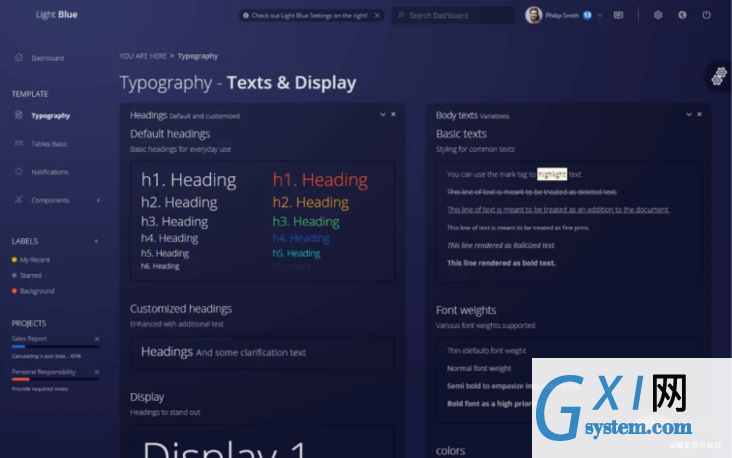
Task: Click the red Background label dot
Action: coord(14,291)
